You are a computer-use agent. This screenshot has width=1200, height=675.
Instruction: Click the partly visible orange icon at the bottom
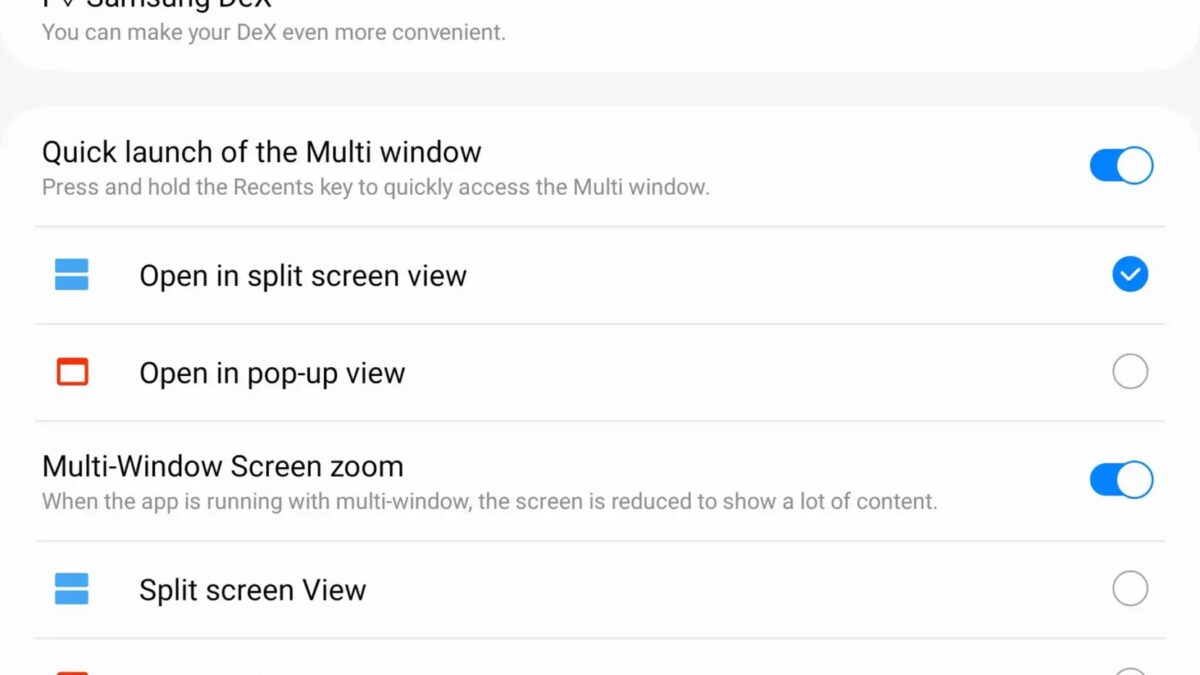tap(72, 672)
